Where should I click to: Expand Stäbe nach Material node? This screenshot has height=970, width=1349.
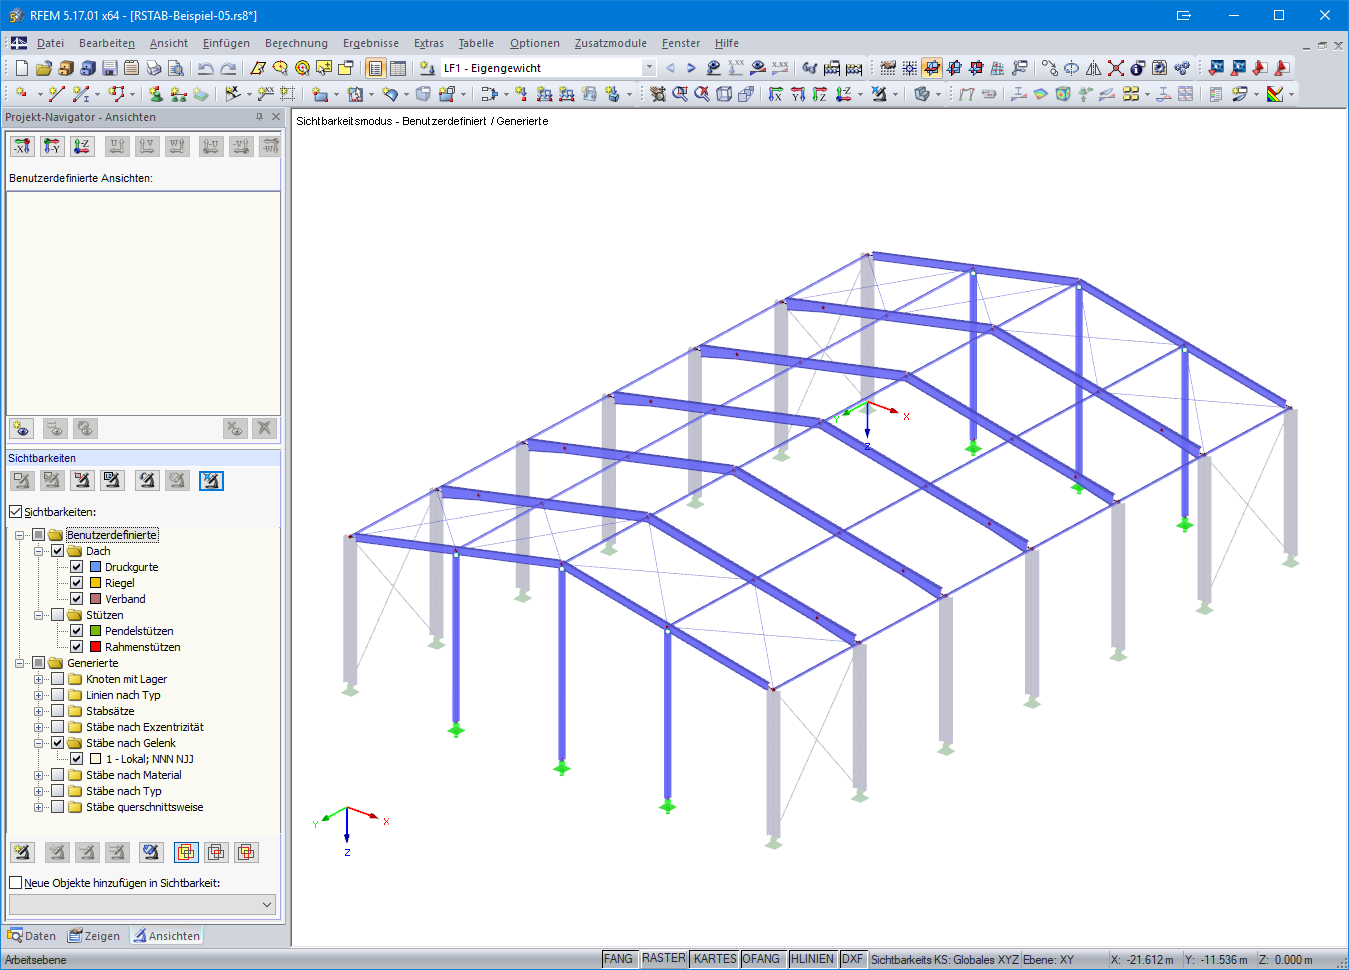38,775
